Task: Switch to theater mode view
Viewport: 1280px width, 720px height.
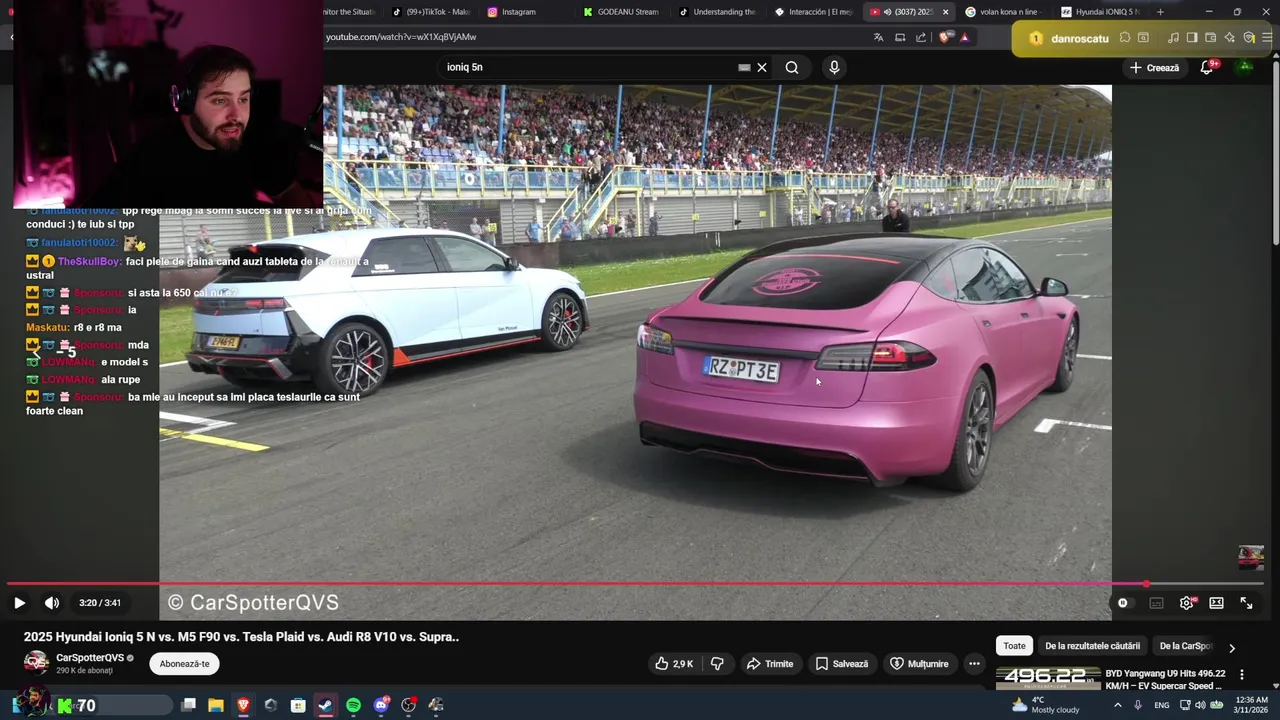Action: [x=1216, y=603]
